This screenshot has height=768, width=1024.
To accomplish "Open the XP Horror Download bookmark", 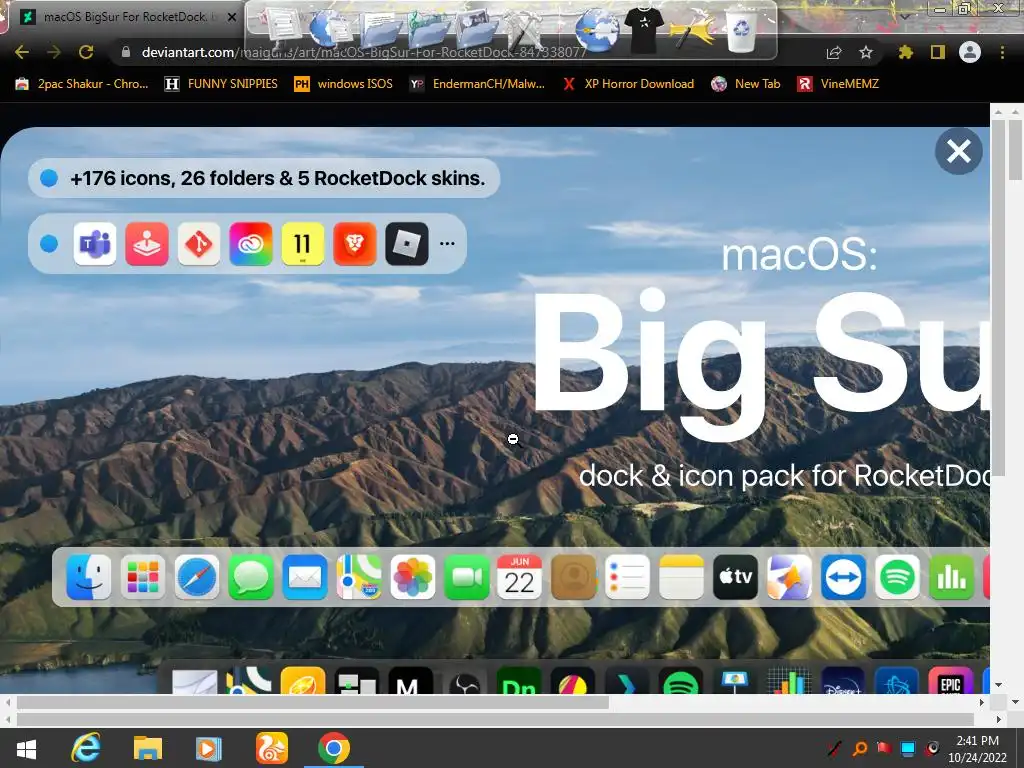I will [x=628, y=84].
